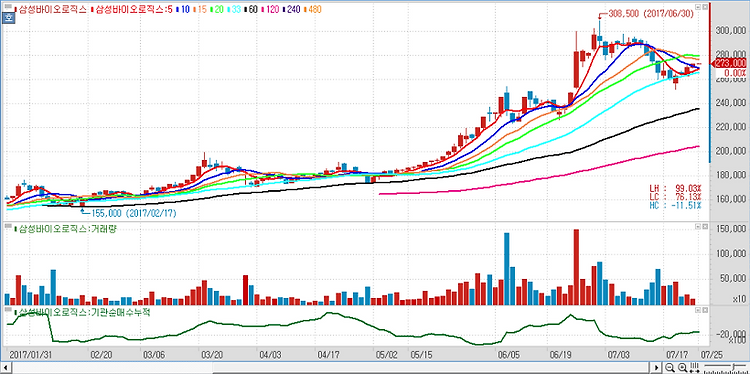Click the 300,000 price axis label
The width and height of the screenshot is (750, 374).
click(730, 32)
